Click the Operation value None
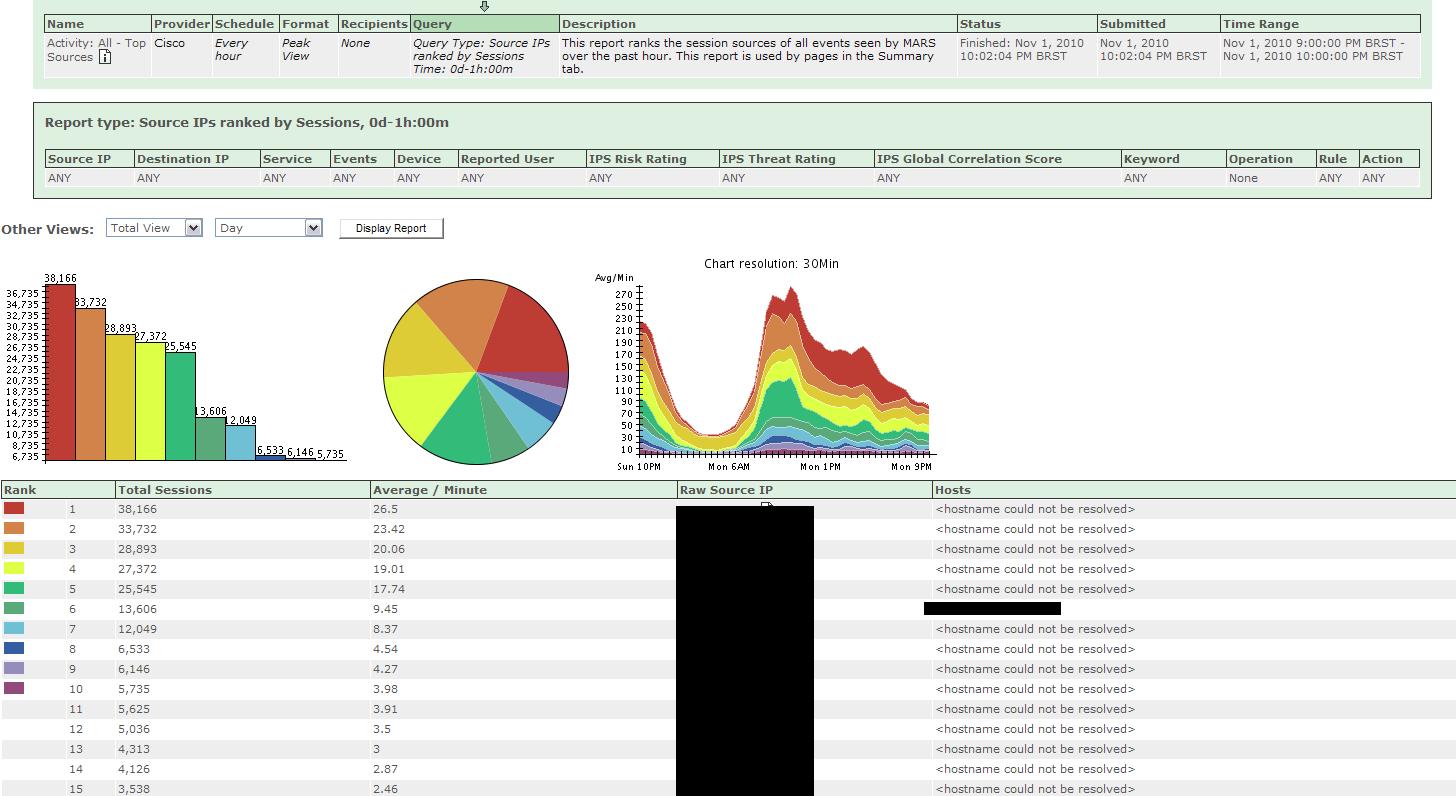Image resolution: width=1456 pixels, height=796 pixels. [x=1243, y=178]
